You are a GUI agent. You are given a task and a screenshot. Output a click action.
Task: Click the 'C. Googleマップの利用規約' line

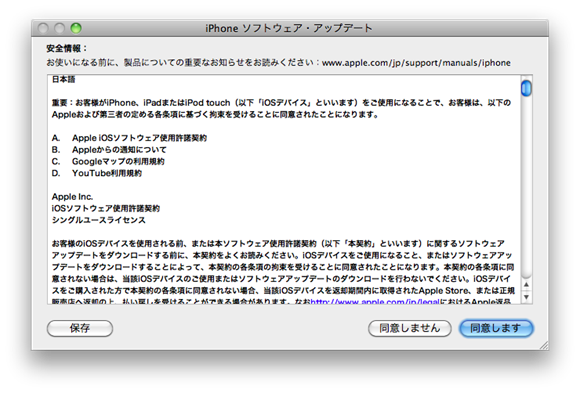(108, 161)
